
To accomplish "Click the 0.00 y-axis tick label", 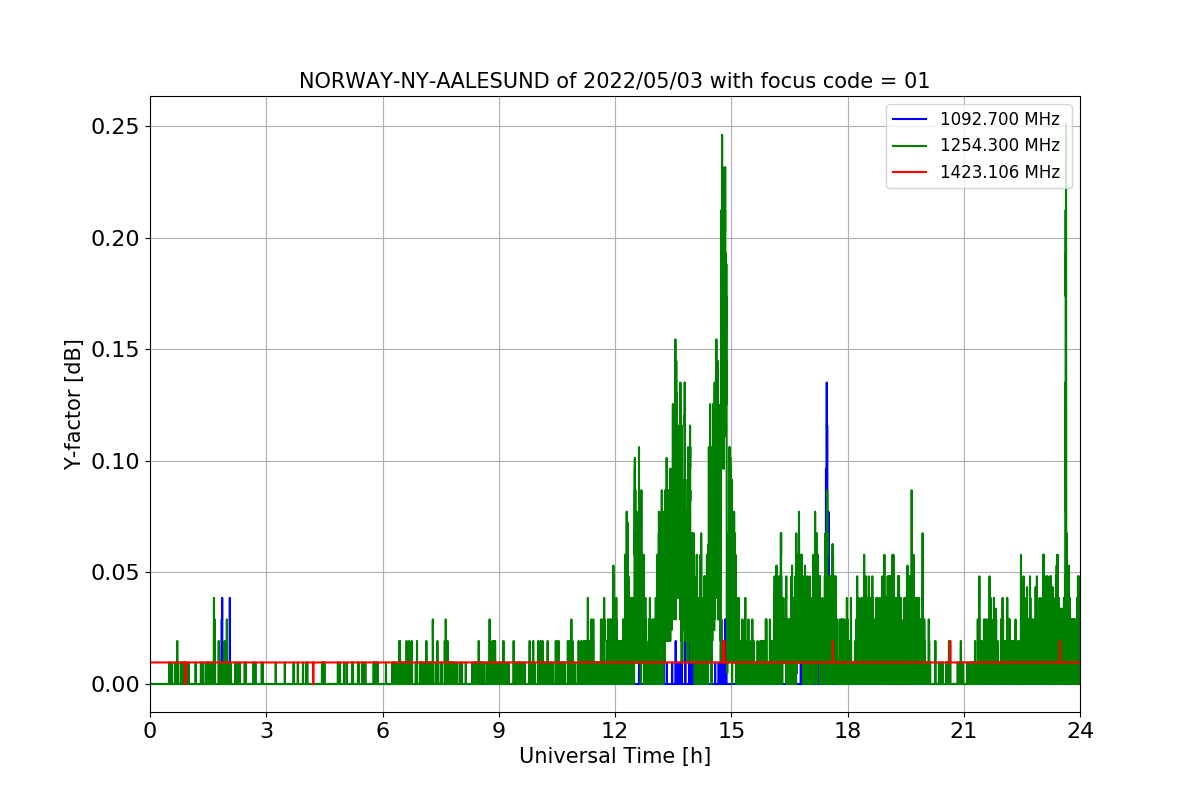I will (x=113, y=684).
